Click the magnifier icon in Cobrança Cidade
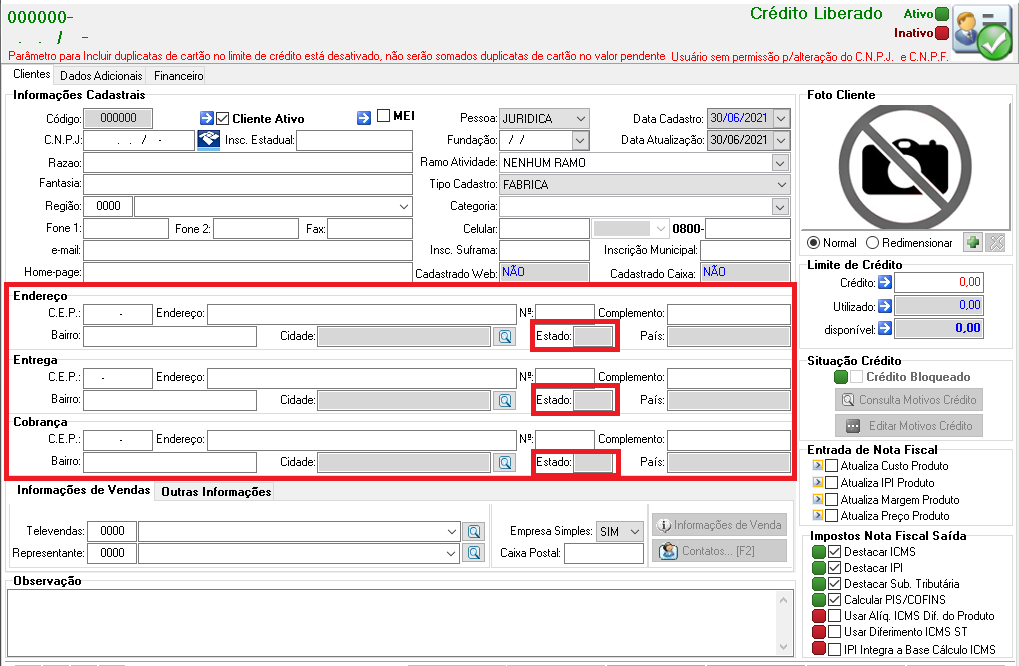Image resolution: width=1019 pixels, height=666 pixels. [x=505, y=463]
